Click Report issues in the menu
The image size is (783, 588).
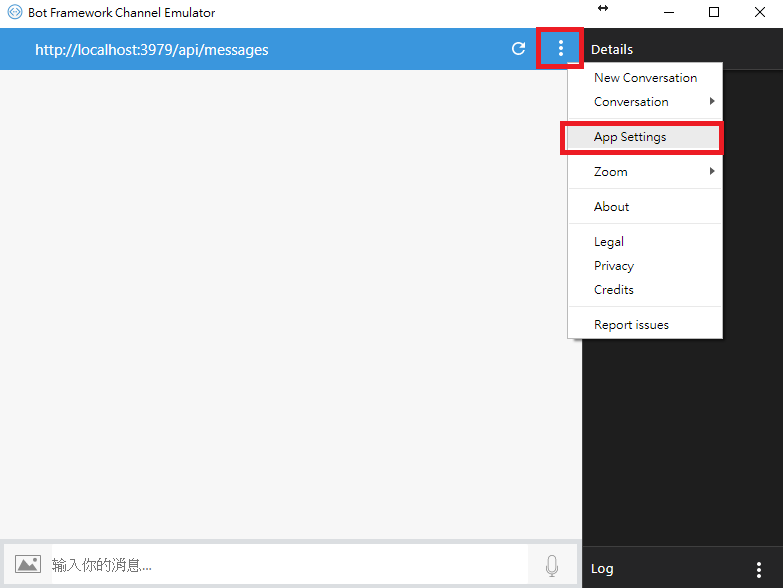645,324
